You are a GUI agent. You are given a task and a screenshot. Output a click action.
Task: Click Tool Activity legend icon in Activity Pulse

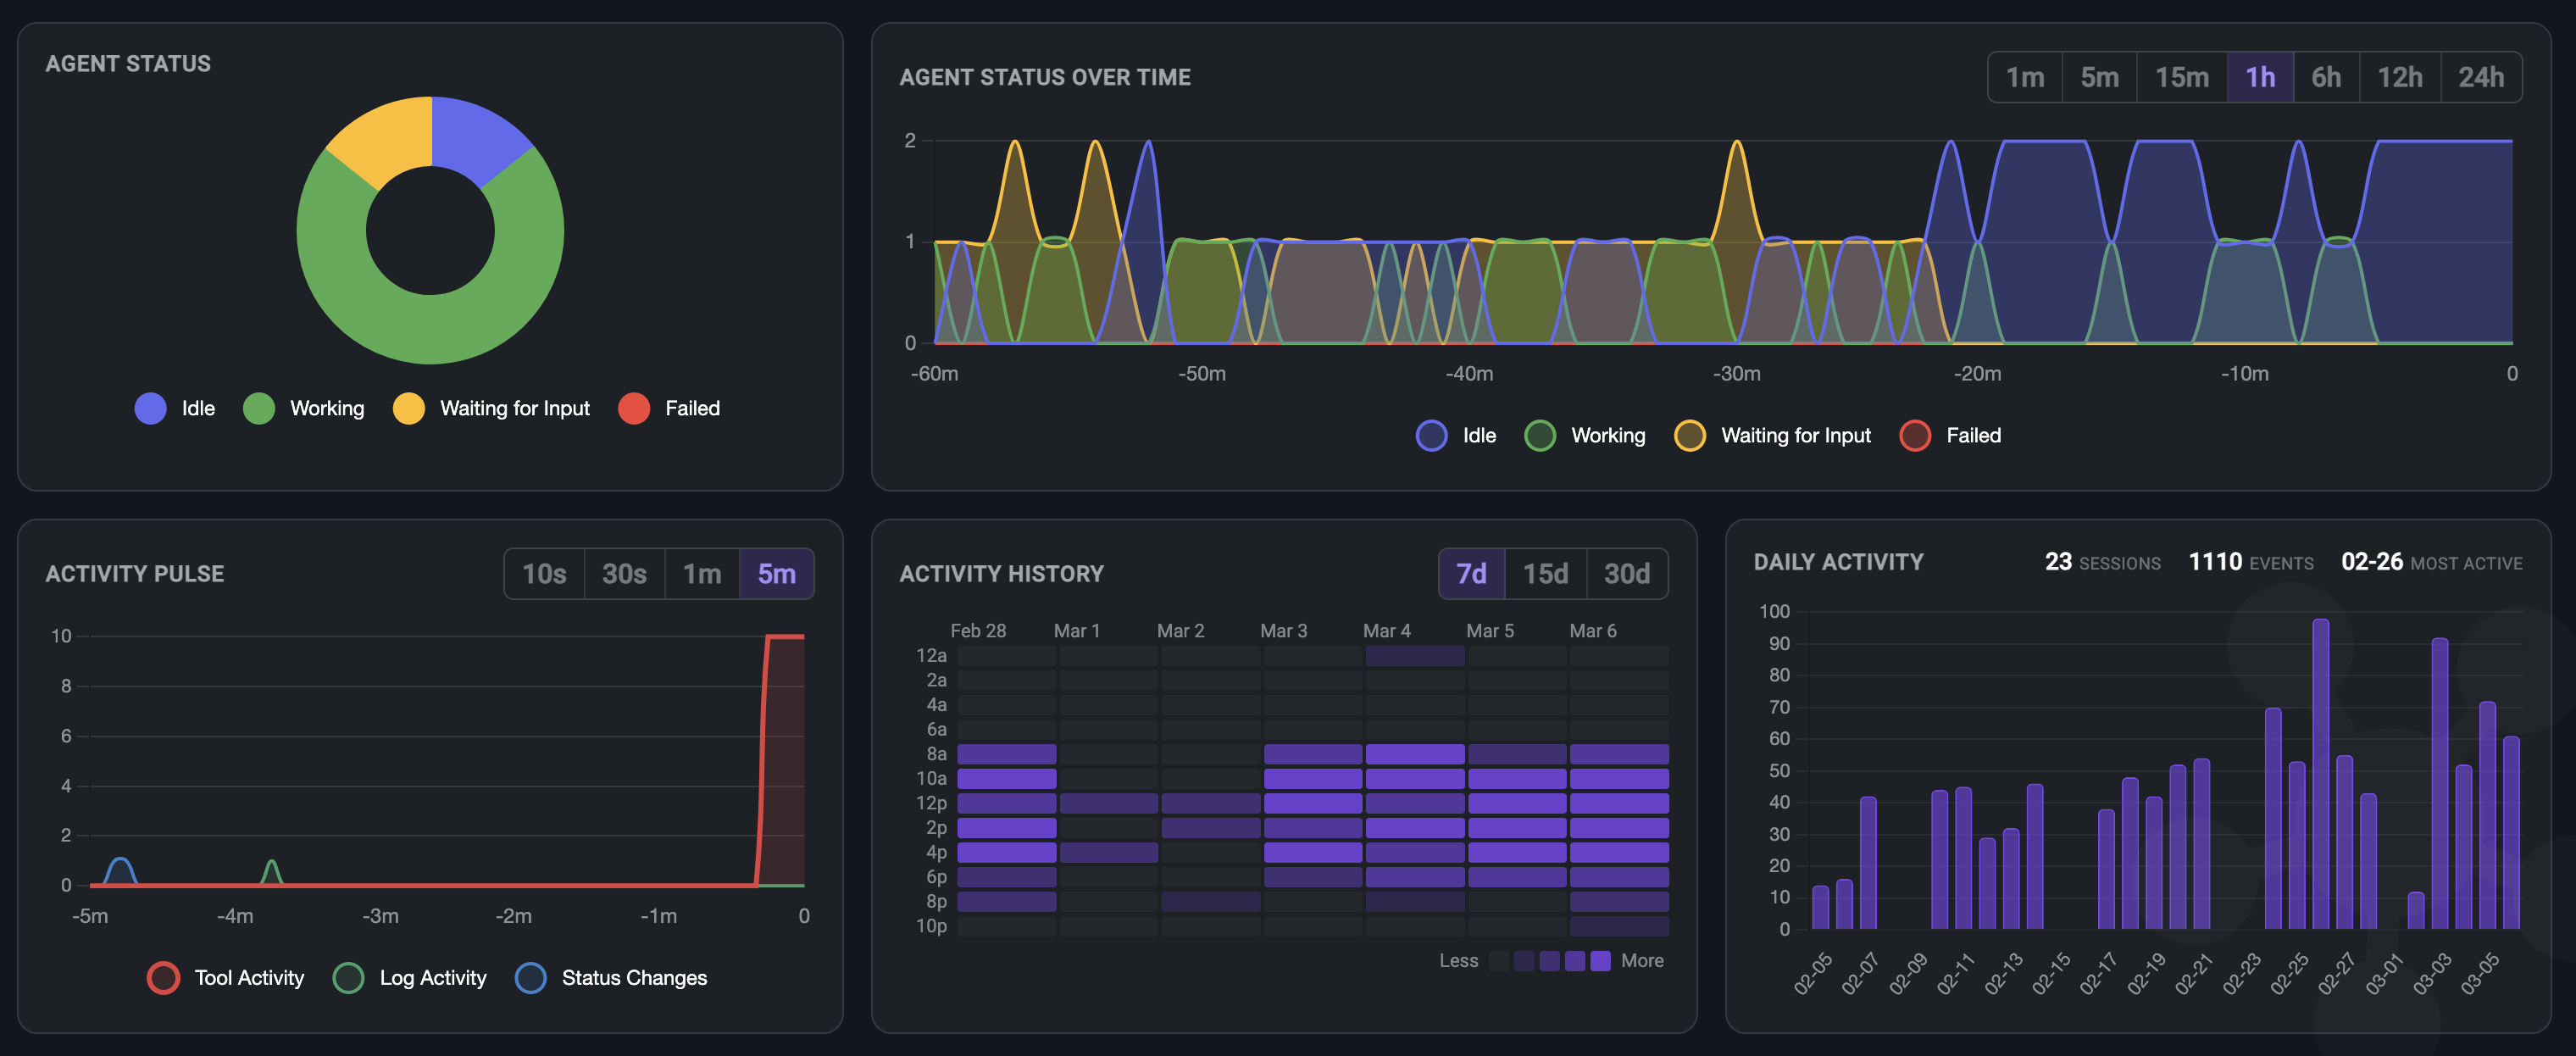coord(164,977)
